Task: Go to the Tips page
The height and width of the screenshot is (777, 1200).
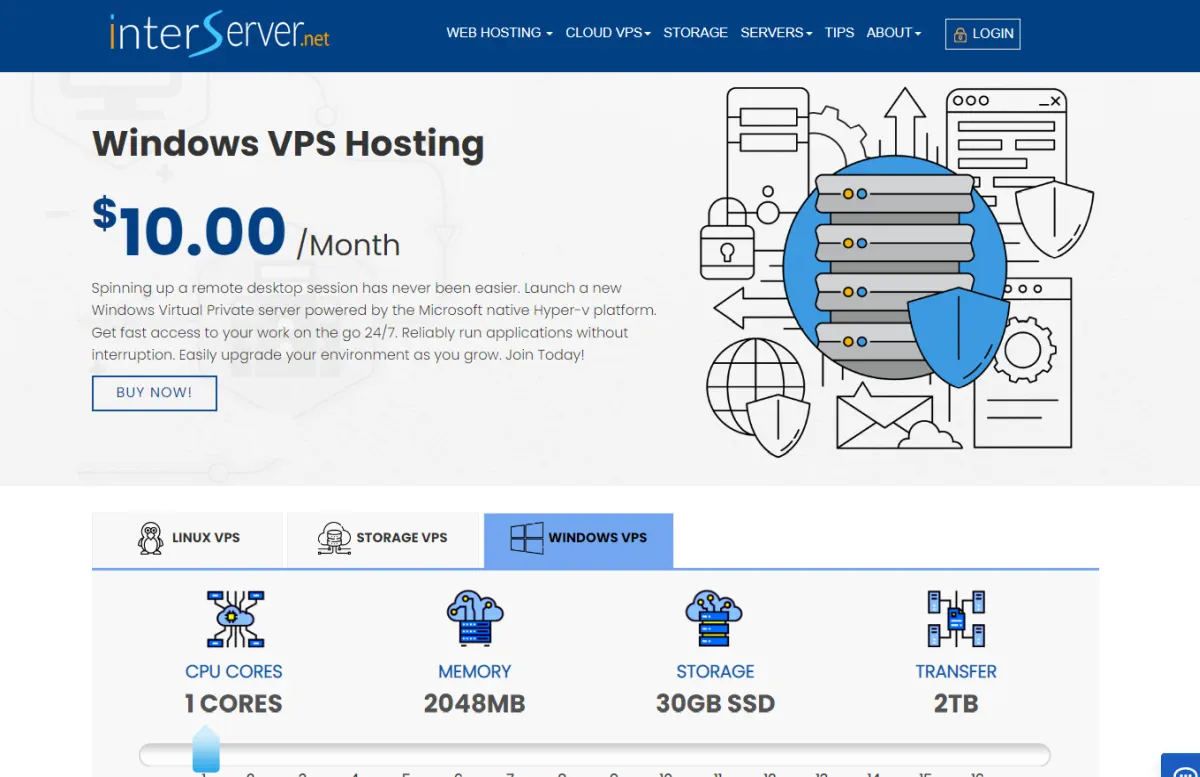Action: [x=839, y=33]
